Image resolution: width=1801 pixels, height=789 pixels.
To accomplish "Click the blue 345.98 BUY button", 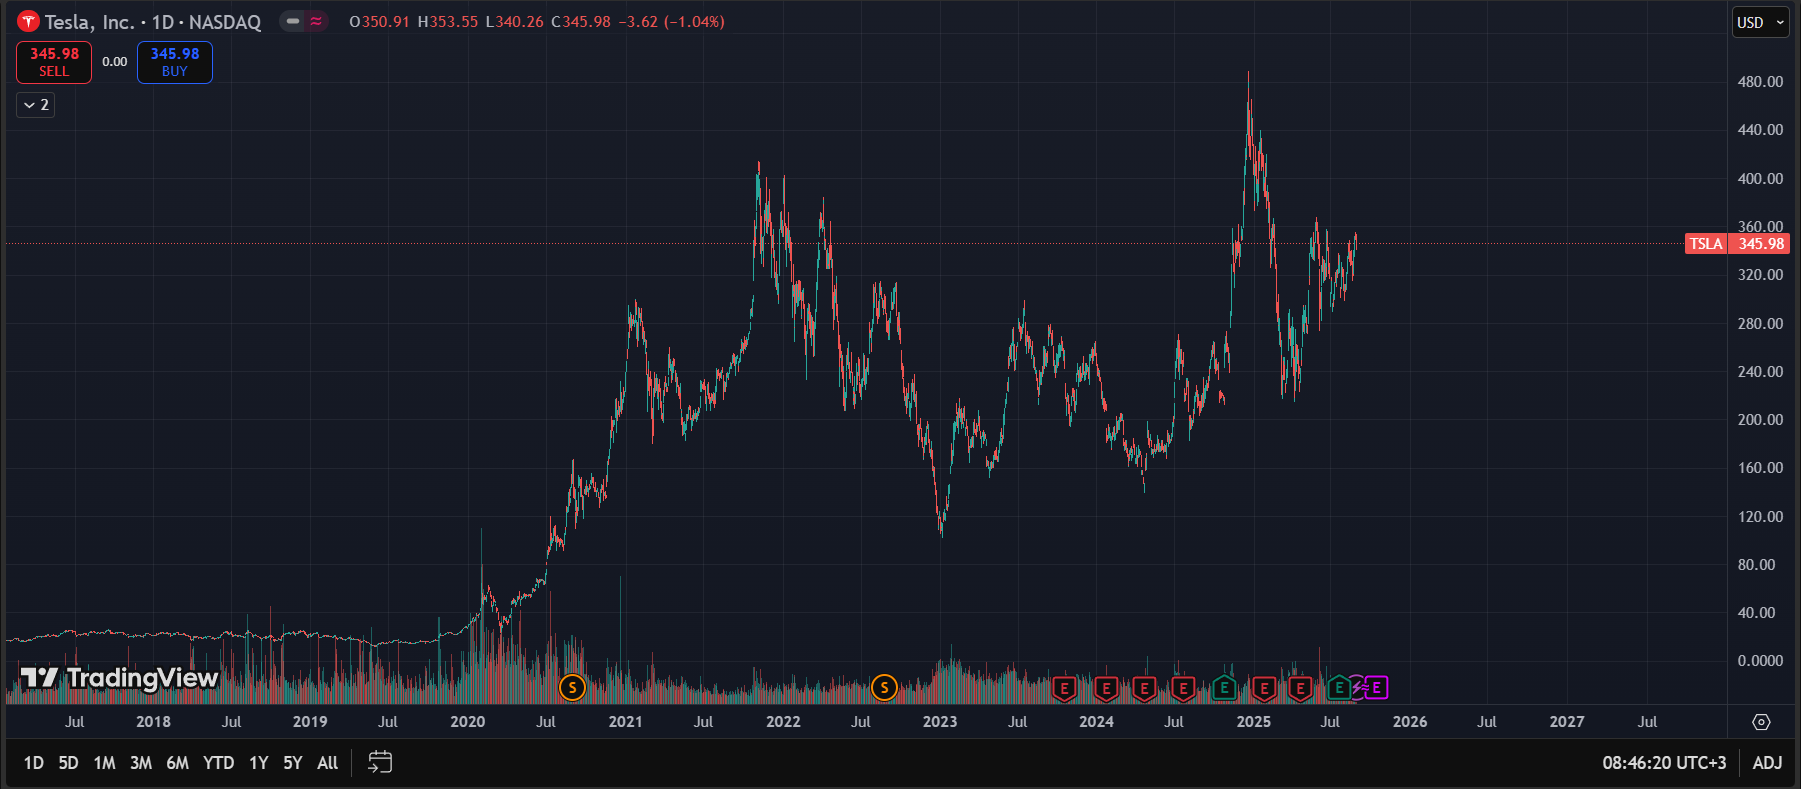I will click(x=175, y=62).
